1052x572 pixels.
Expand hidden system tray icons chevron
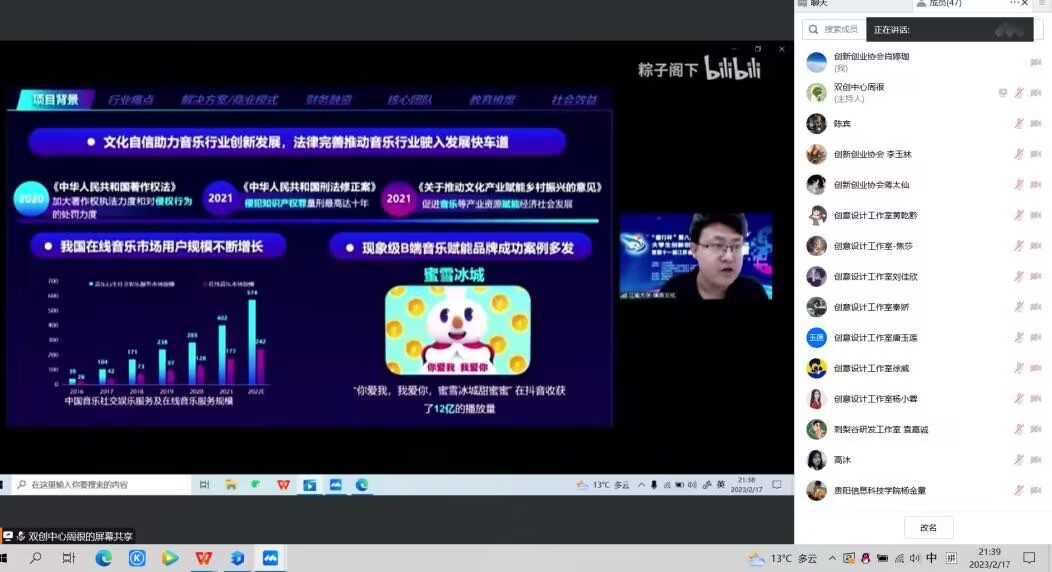(832, 558)
